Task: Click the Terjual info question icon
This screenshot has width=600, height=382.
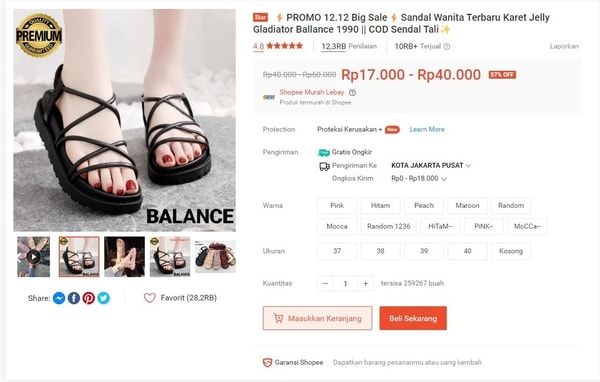Action: click(x=447, y=46)
